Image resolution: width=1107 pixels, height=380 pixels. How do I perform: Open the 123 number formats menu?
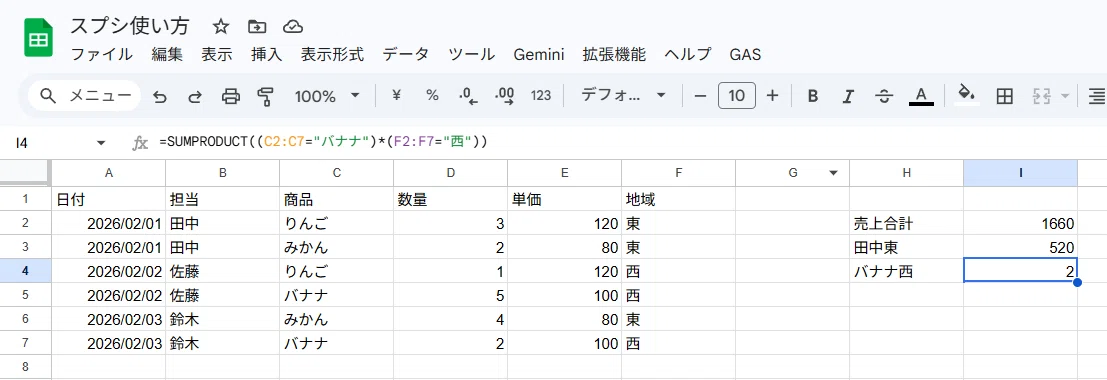point(541,95)
